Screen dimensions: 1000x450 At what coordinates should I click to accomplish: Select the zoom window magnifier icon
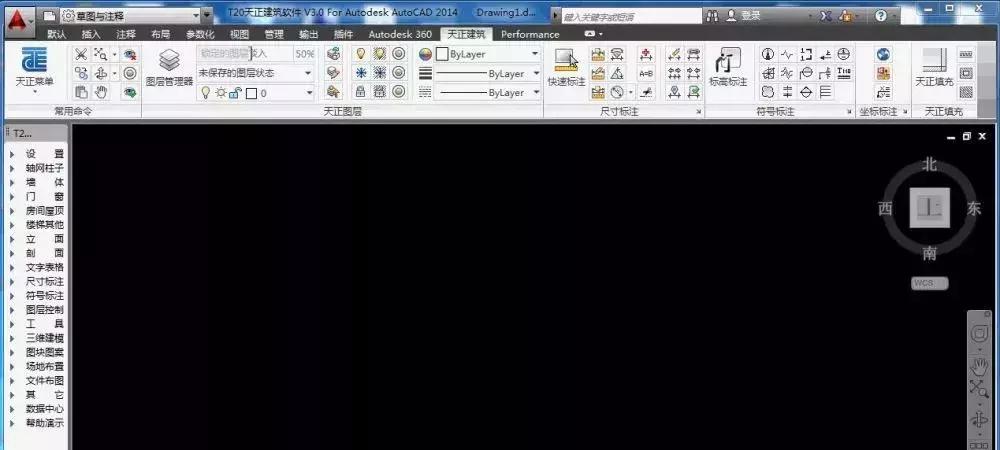click(100, 55)
